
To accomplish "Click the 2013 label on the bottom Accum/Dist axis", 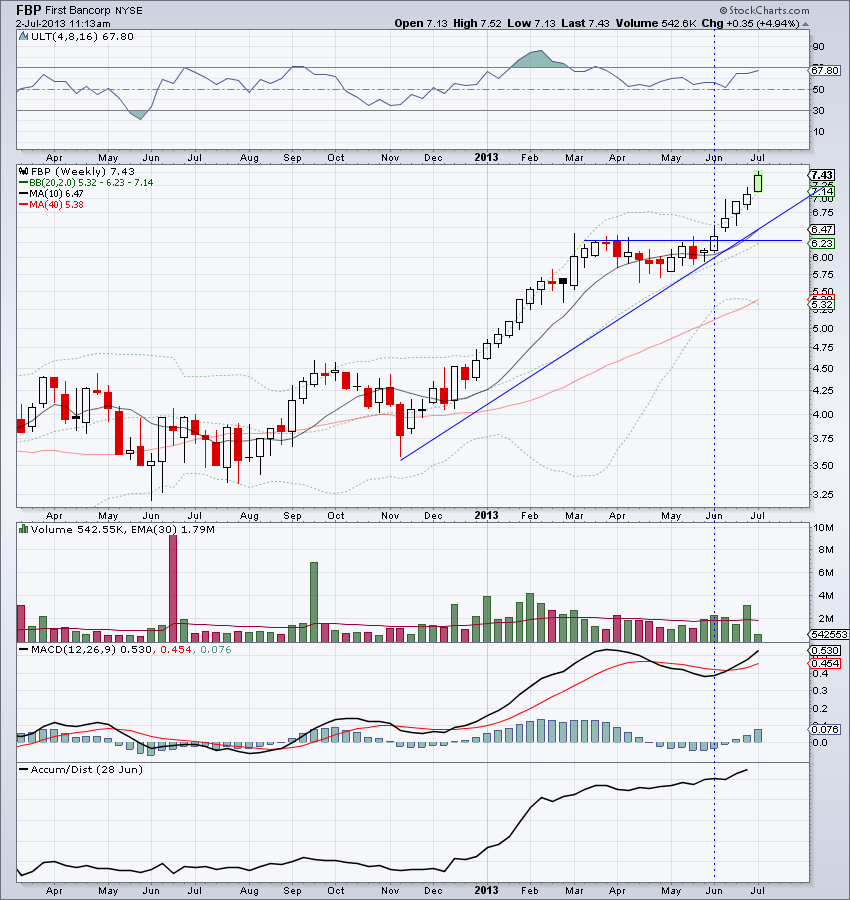I will coord(486,890).
